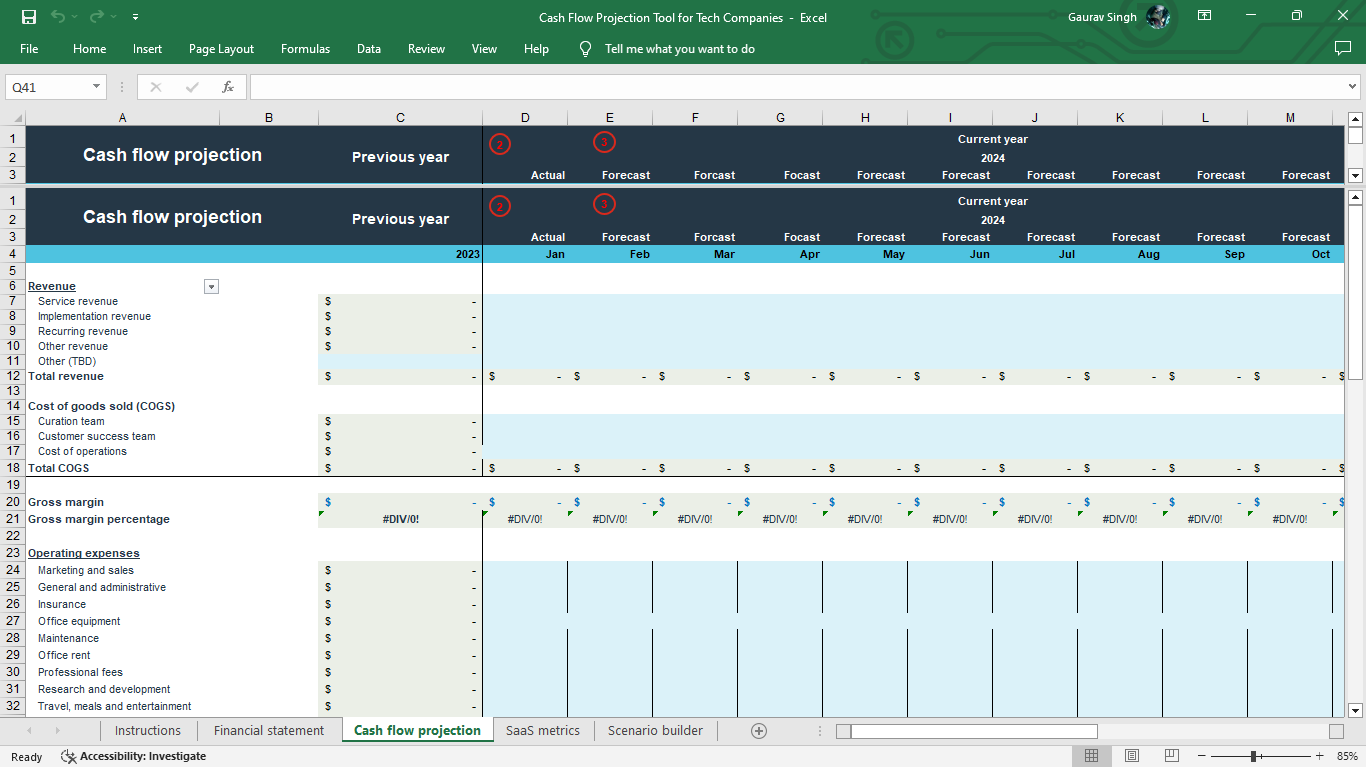Click the Normal view icon in status bar
The image size is (1366, 768).
click(1092, 756)
